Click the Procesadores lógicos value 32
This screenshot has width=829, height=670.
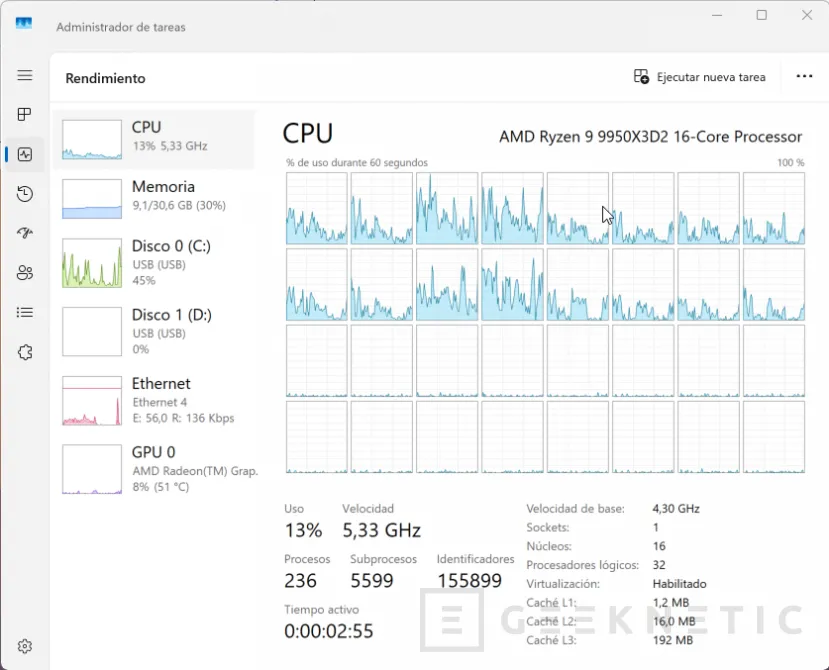tap(659, 565)
